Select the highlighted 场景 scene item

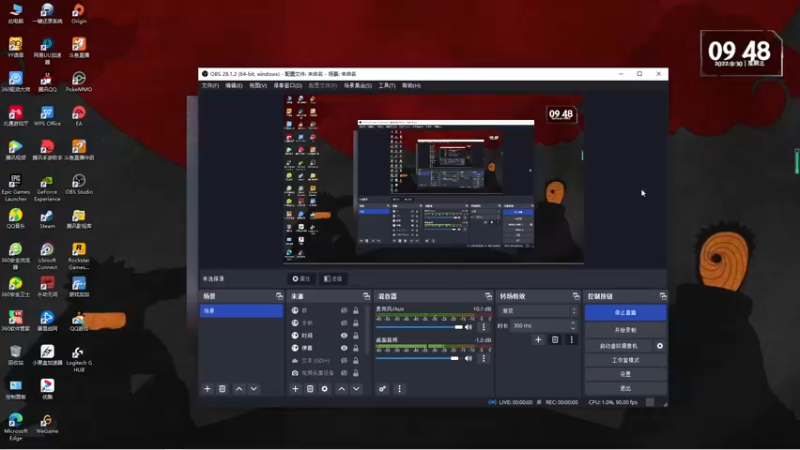tap(241, 311)
